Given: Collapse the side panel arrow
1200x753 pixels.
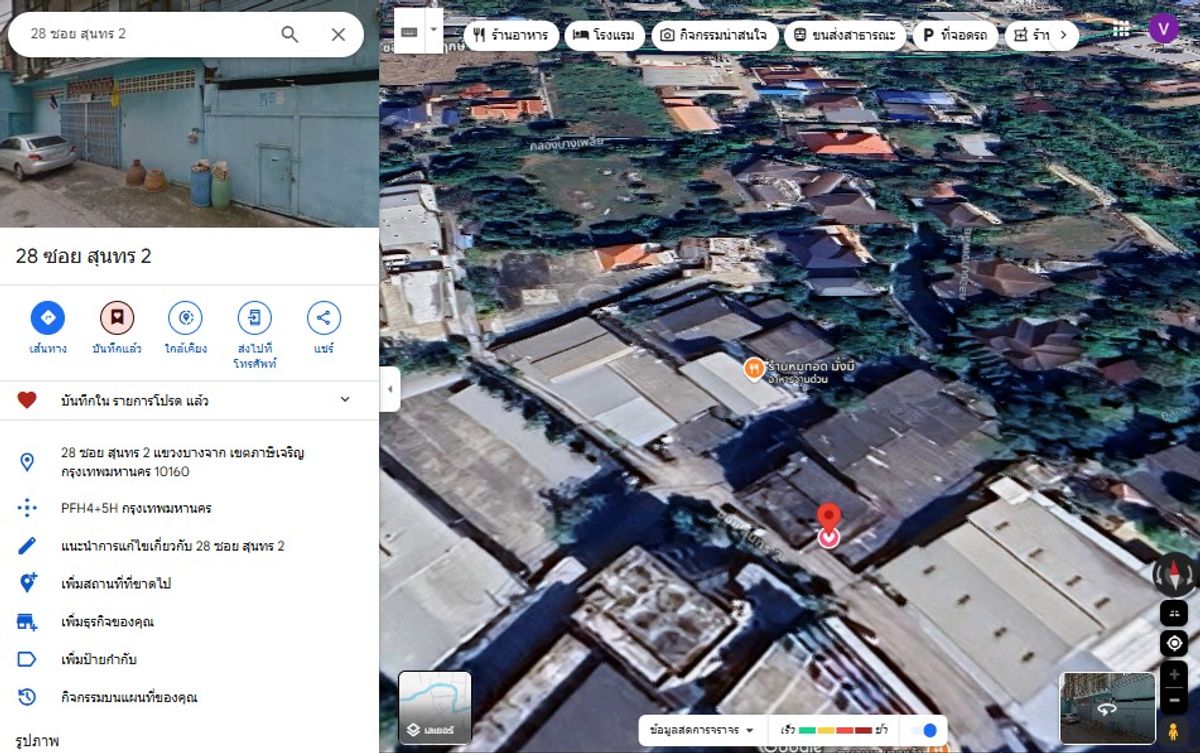Looking at the screenshot, I should (390, 389).
